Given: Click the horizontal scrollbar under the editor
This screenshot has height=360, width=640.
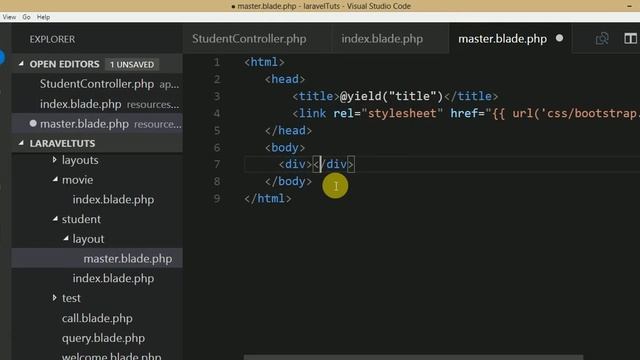Looking at the screenshot, I should coord(413,357).
